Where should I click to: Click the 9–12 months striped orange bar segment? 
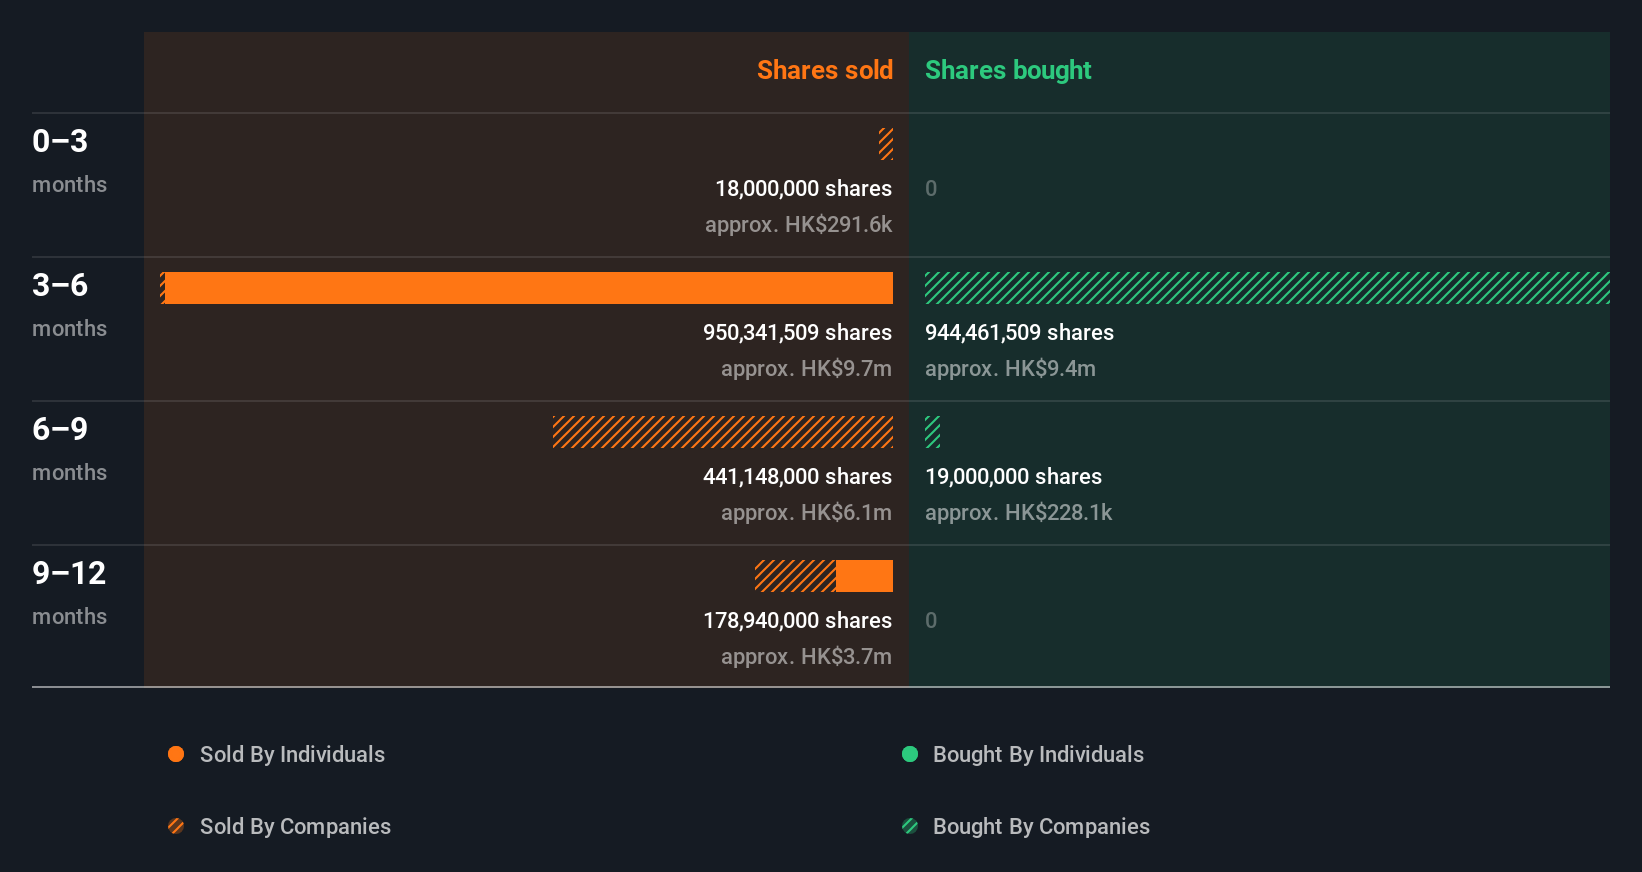[796, 576]
